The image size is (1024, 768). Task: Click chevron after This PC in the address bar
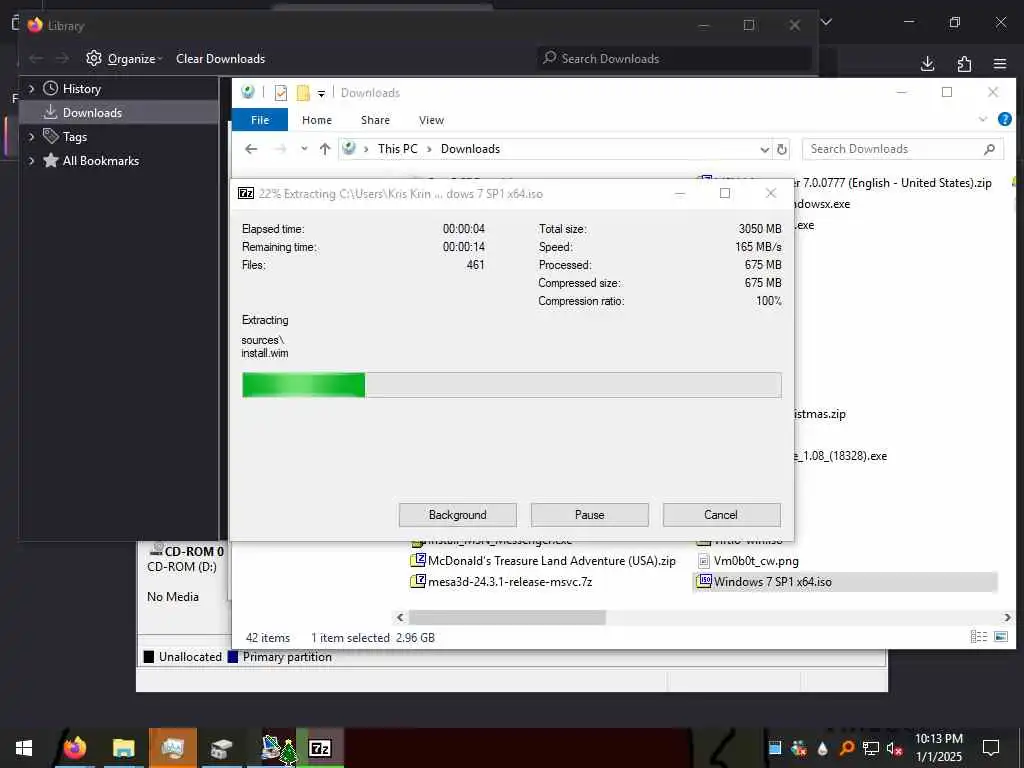click(429, 149)
